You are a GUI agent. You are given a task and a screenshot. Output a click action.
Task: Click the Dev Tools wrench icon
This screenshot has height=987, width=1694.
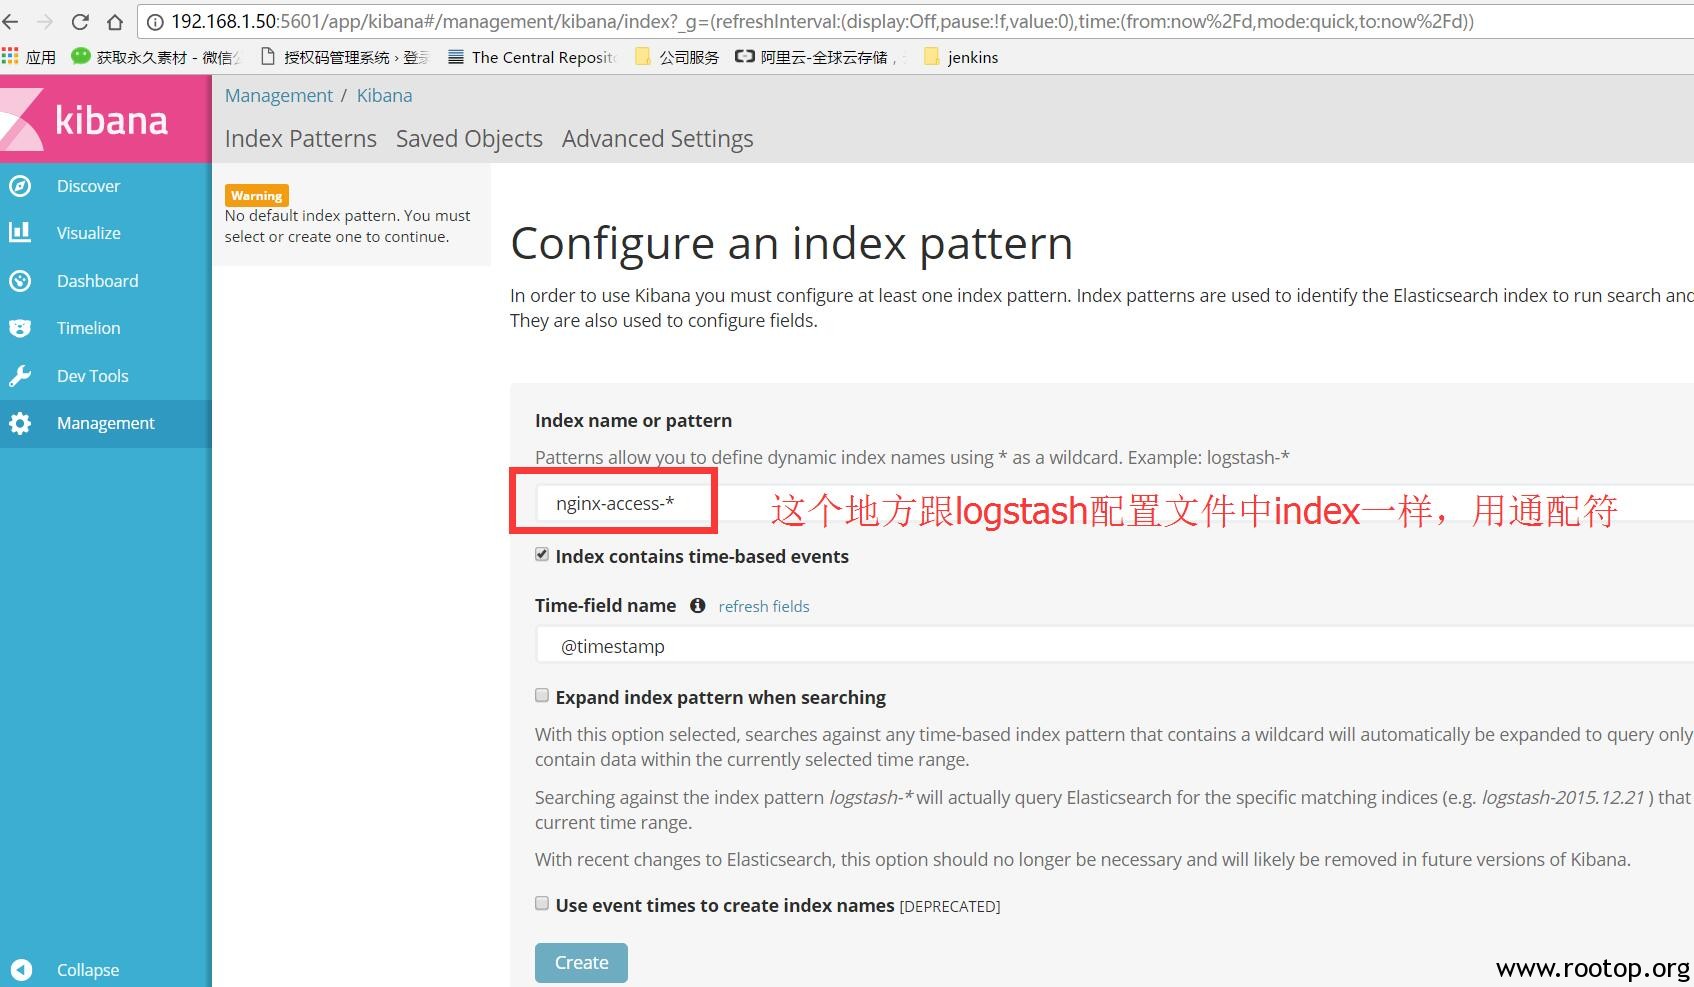coord(20,376)
